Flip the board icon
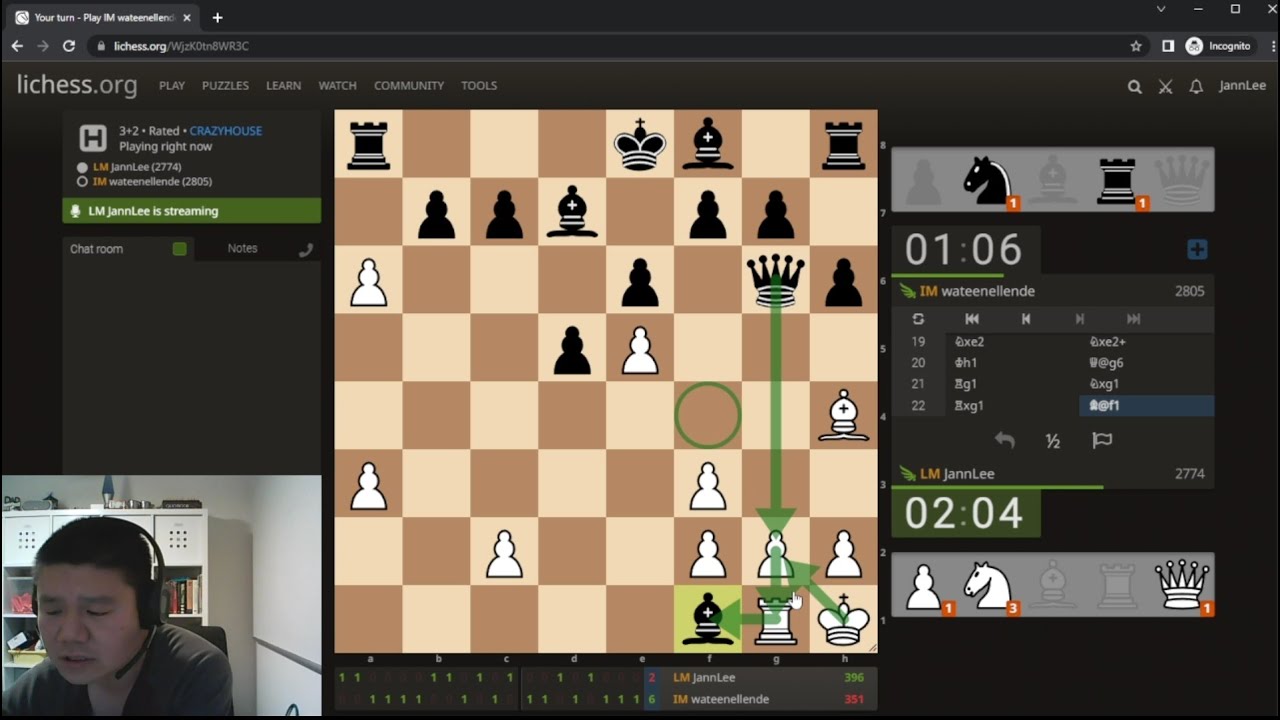1280x720 pixels. click(918, 319)
